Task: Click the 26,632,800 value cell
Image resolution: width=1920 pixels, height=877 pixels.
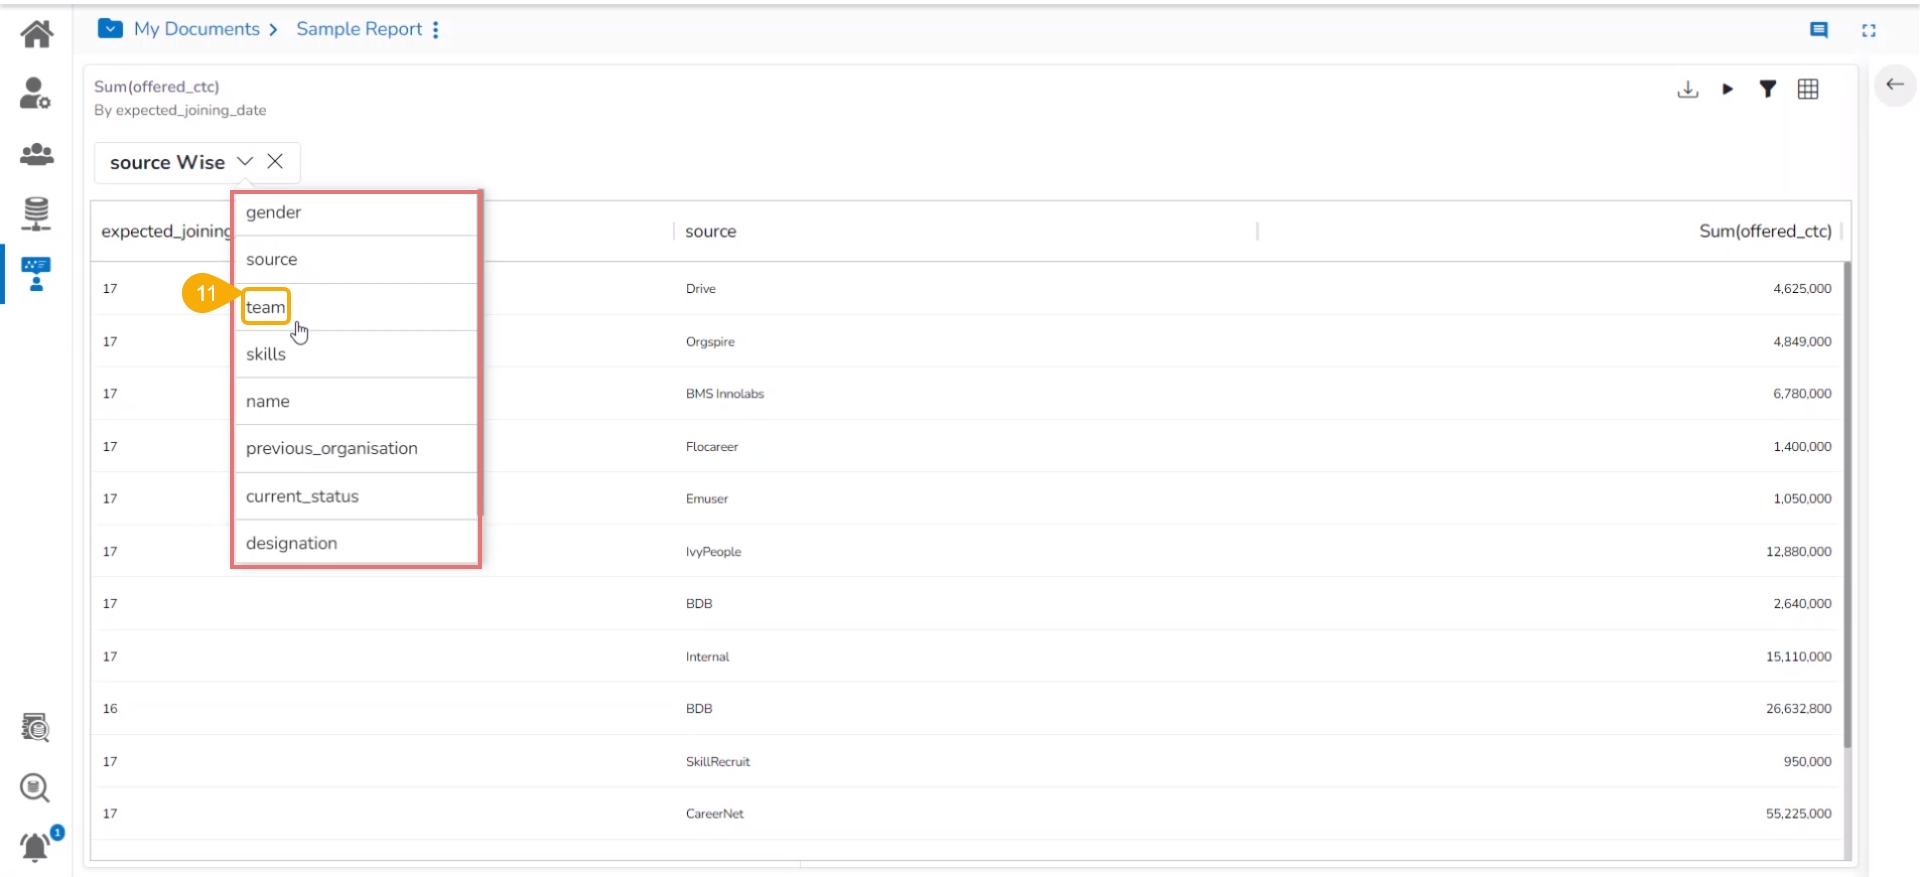Action: [x=1799, y=709]
